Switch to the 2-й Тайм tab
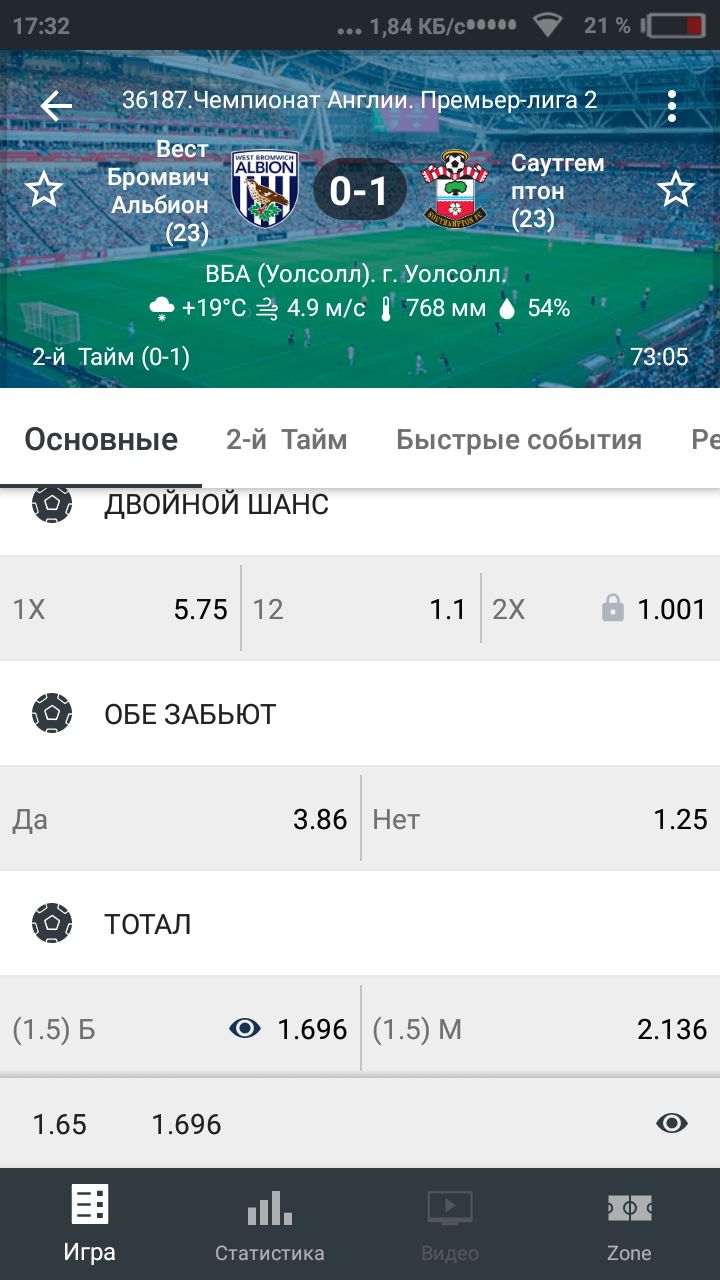 pos(286,439)
